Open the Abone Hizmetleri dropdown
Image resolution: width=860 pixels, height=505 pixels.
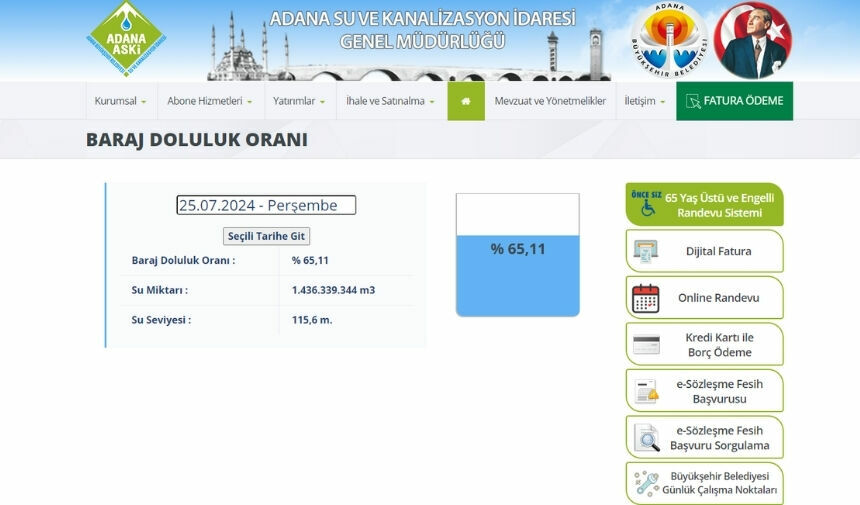coord(209,101)
